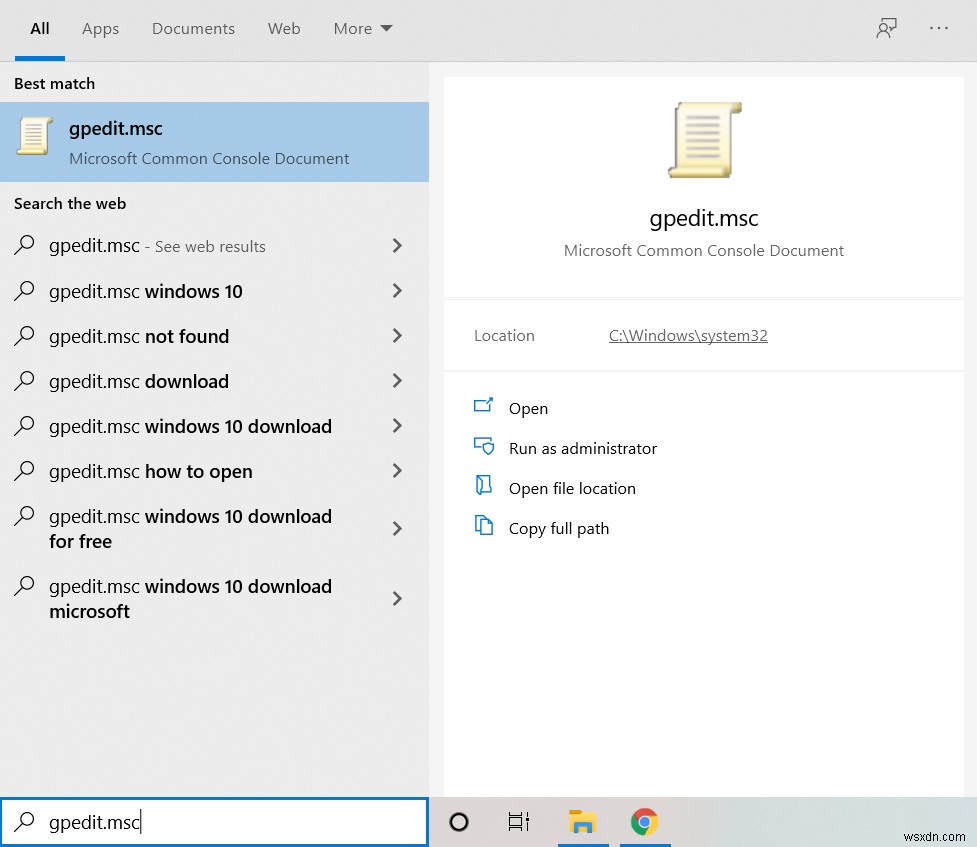Open the C:\Windows\system32 location link
977x847 pixels.
[x=687, y=335]
